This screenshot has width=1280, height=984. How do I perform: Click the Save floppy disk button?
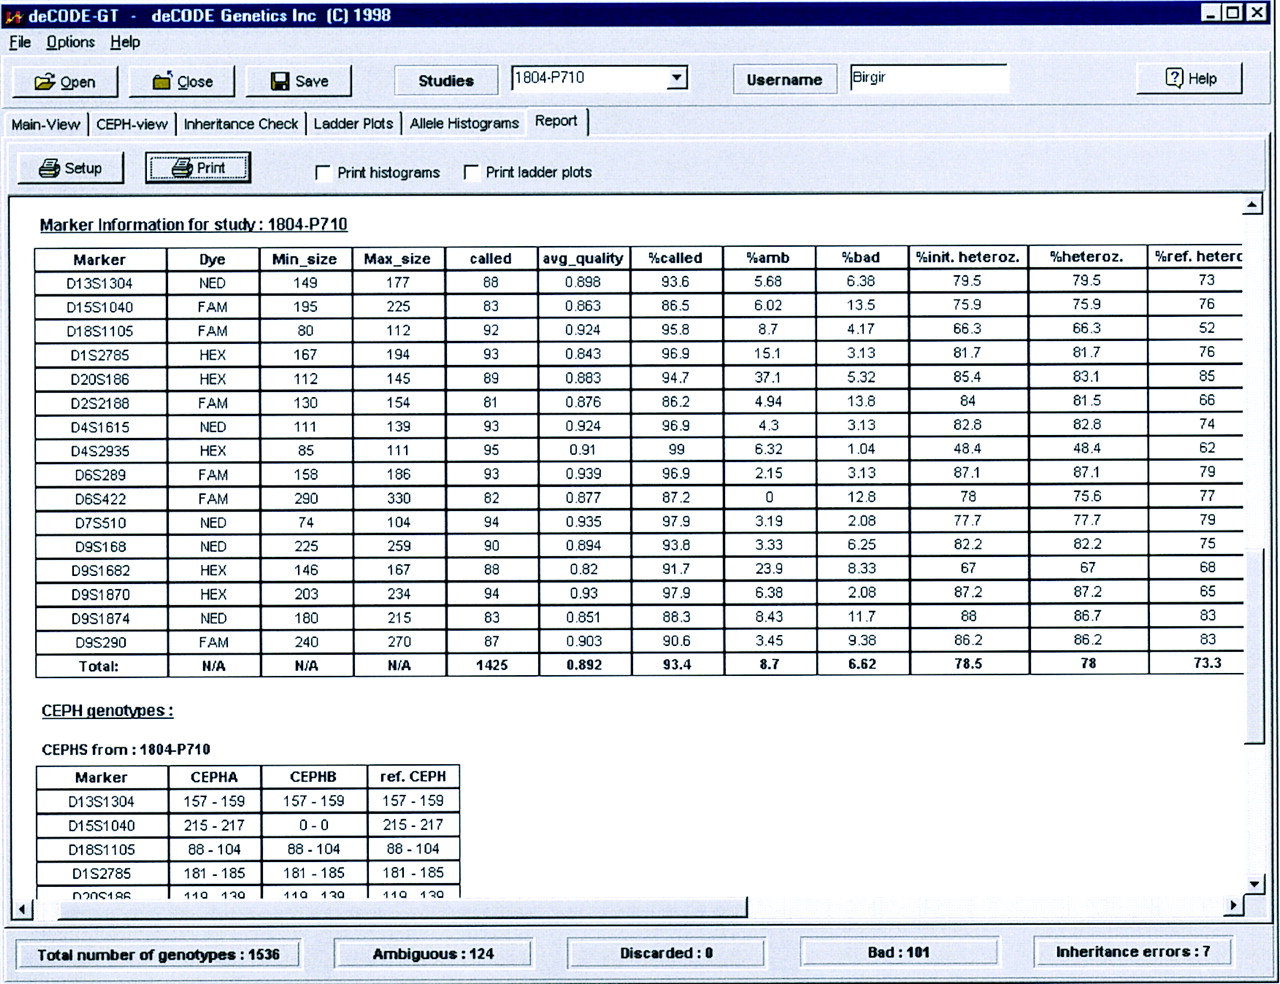coord(299,82)
